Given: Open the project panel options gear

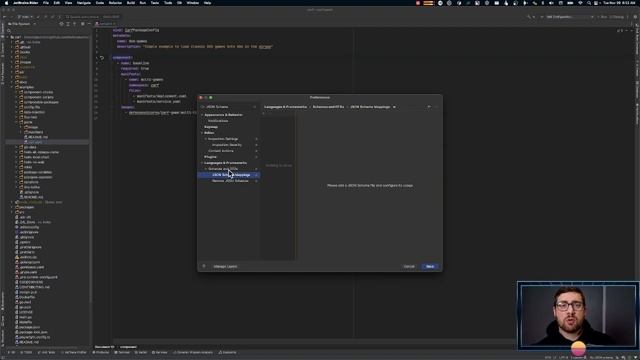Looking at the screenshot, I should click(82, 24).
